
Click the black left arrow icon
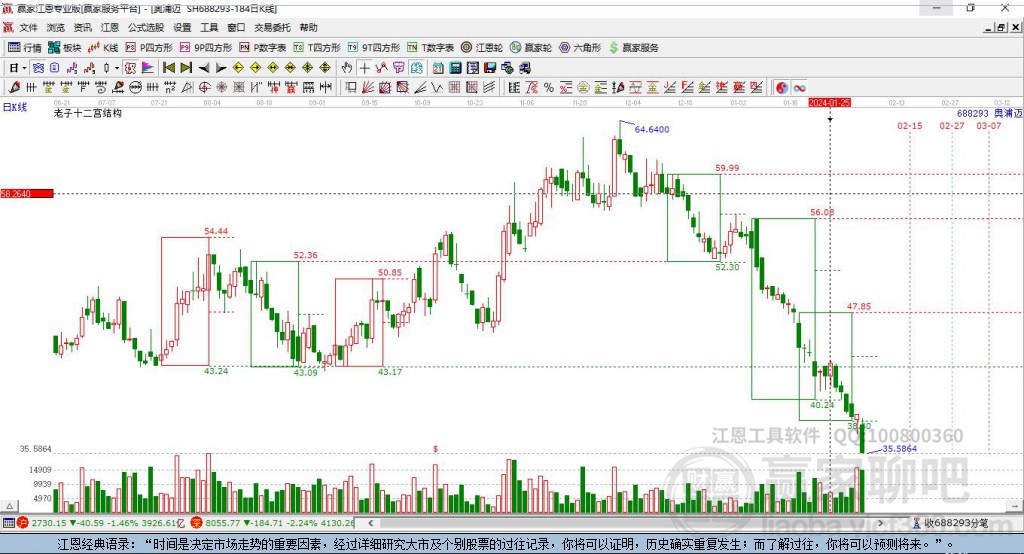204,68
